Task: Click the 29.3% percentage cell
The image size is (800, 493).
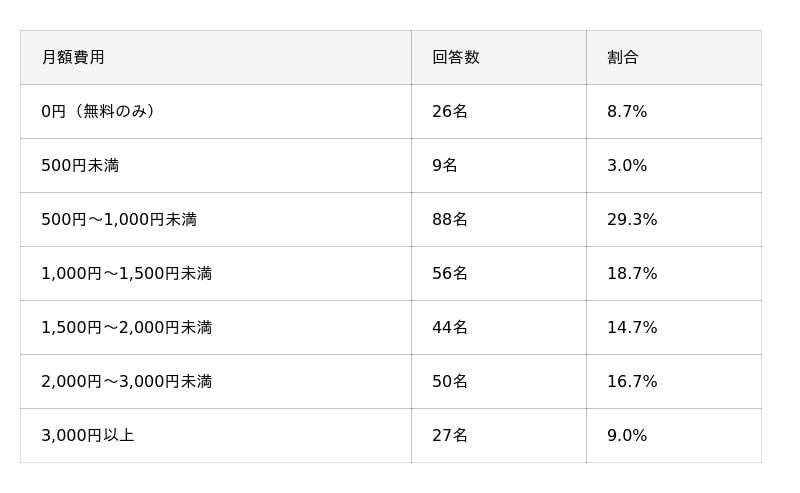Action: click(x=632, y=219)
